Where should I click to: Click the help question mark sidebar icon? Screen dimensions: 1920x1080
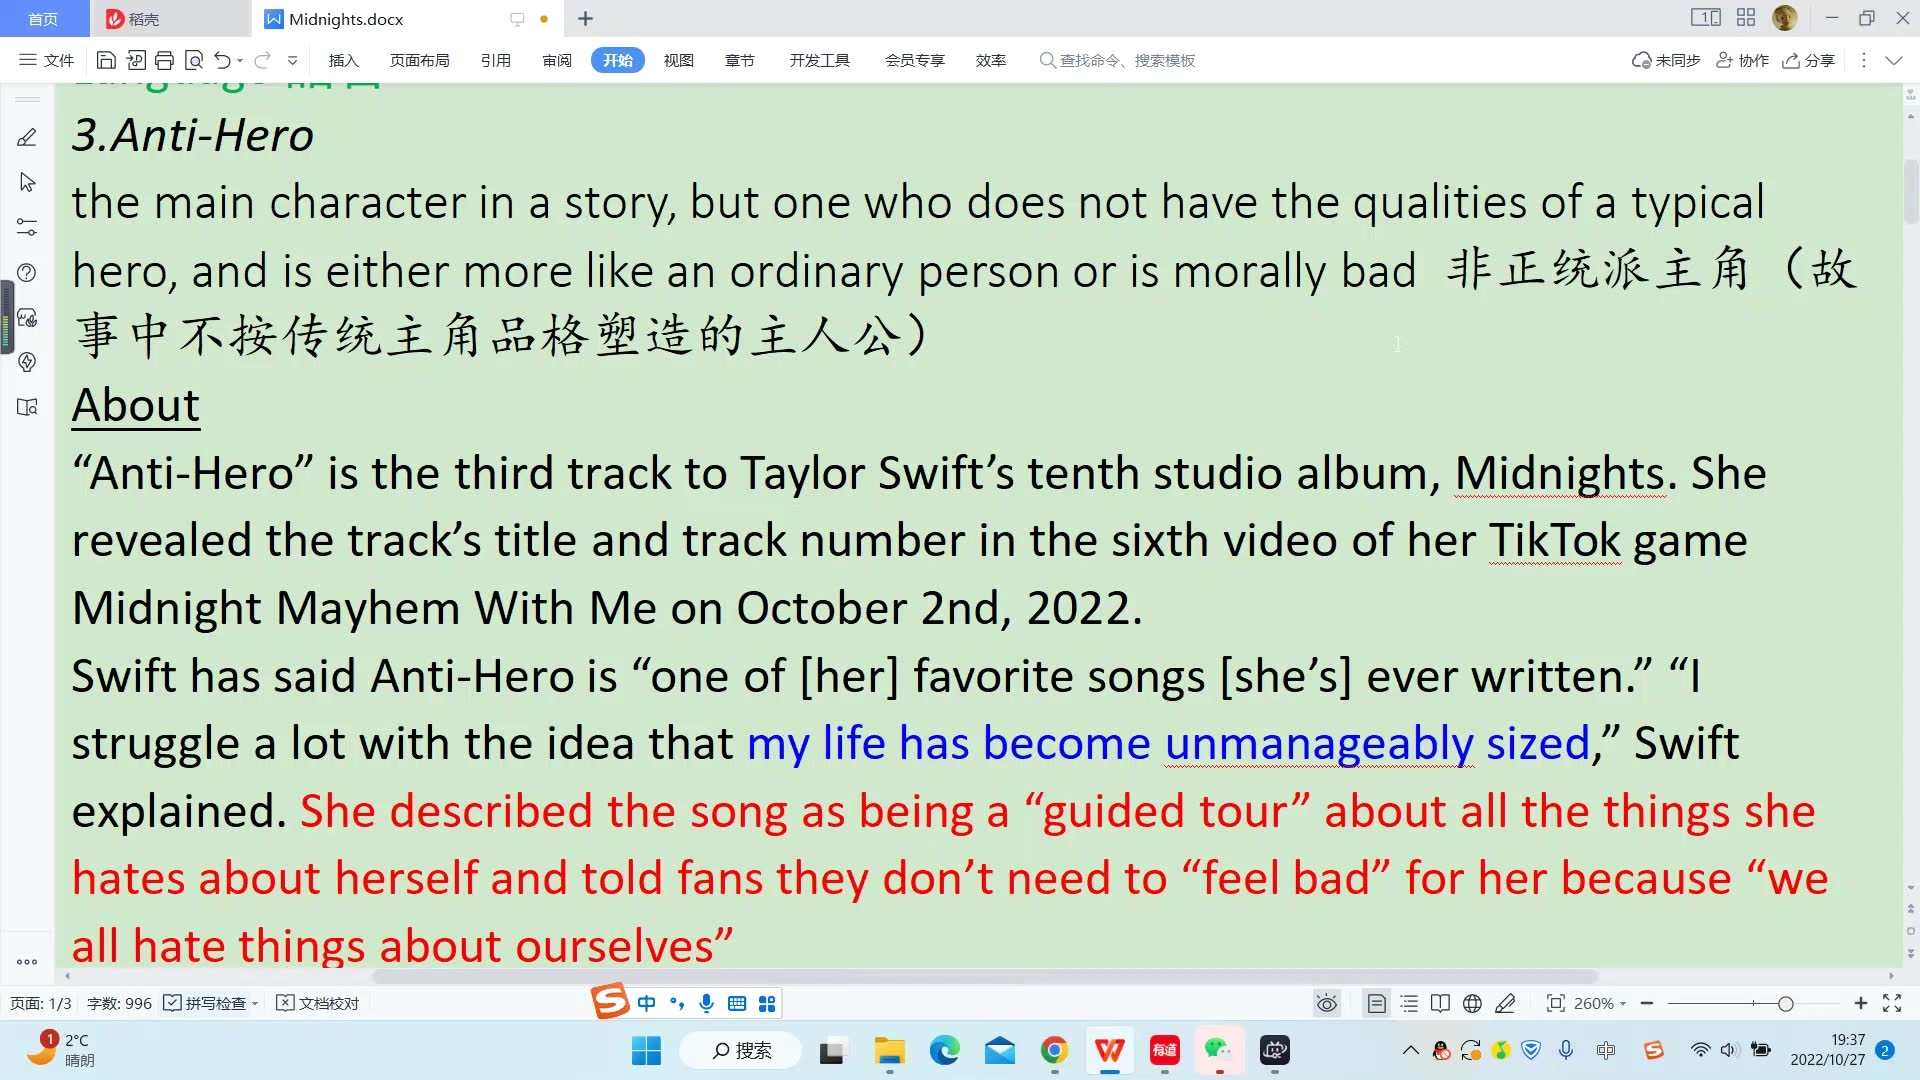[x=27, y=272]
